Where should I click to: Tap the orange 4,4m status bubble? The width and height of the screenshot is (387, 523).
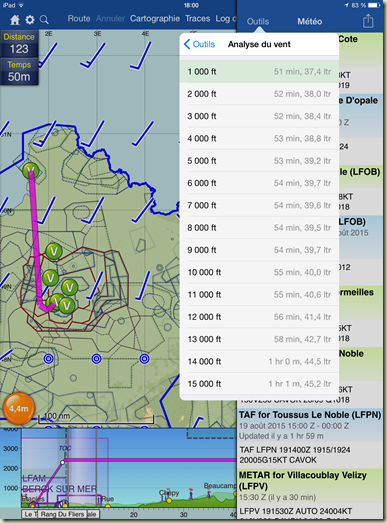pyautogui.click(x=19, y=409)
